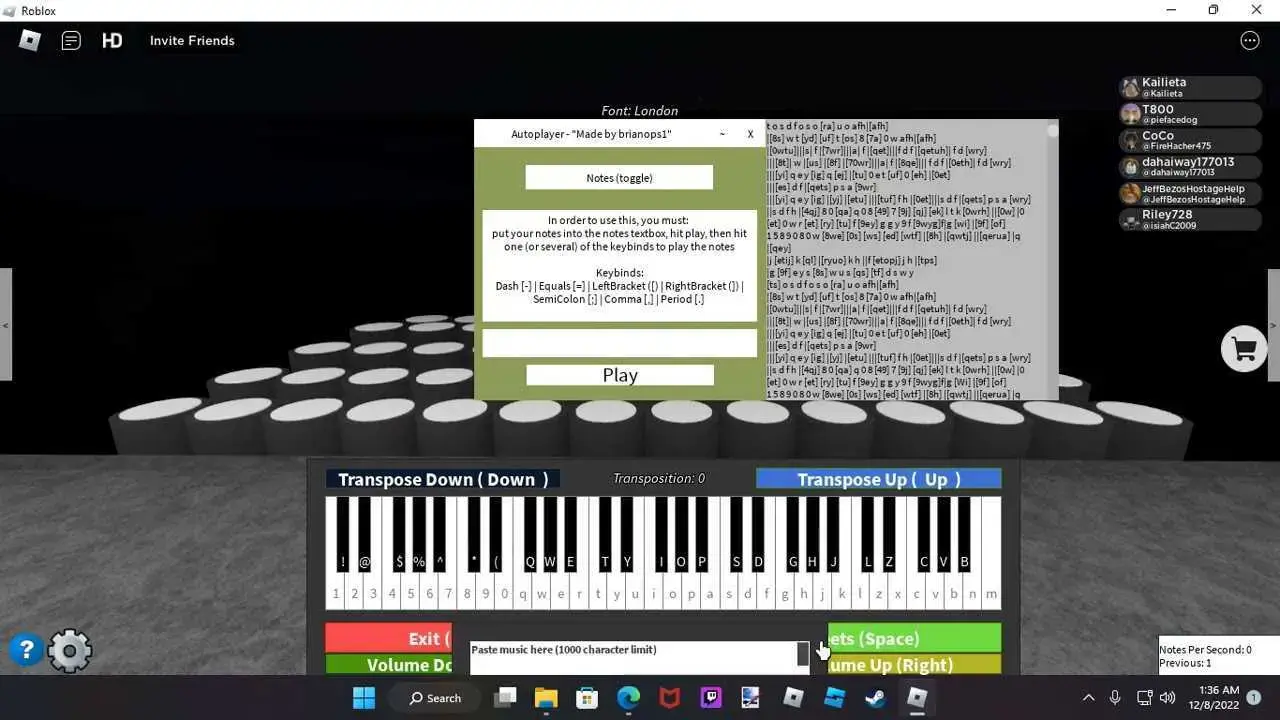Open the three-dots options menu
Screen dimensions: 1280x720
(1250, 40)
